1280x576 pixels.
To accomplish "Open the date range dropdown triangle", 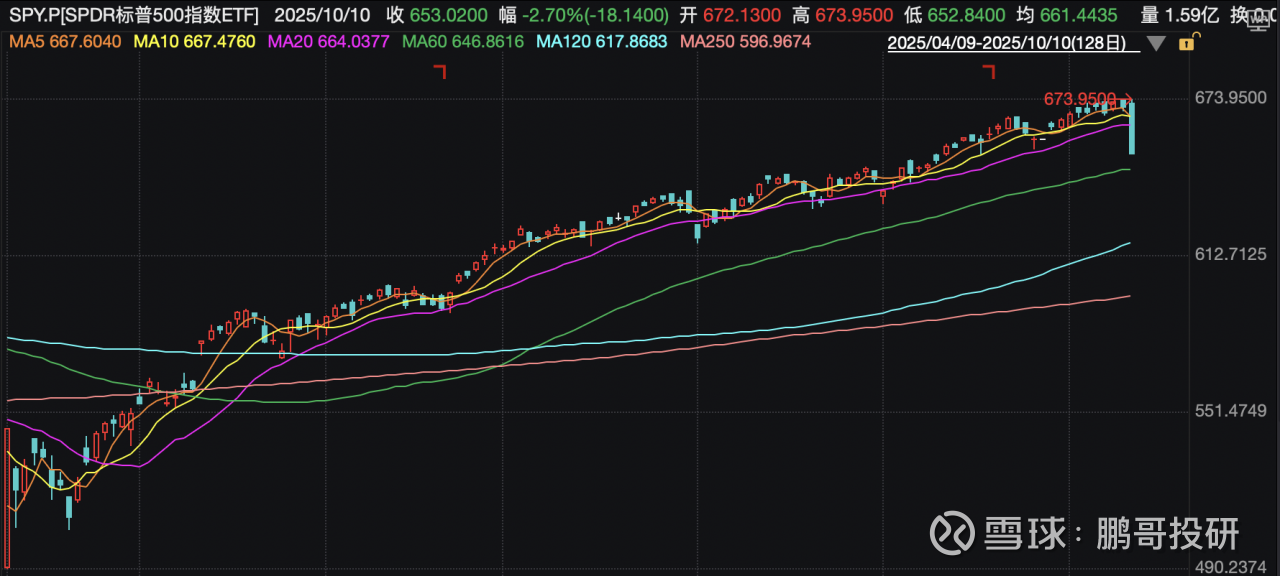I will point(1156,44).
